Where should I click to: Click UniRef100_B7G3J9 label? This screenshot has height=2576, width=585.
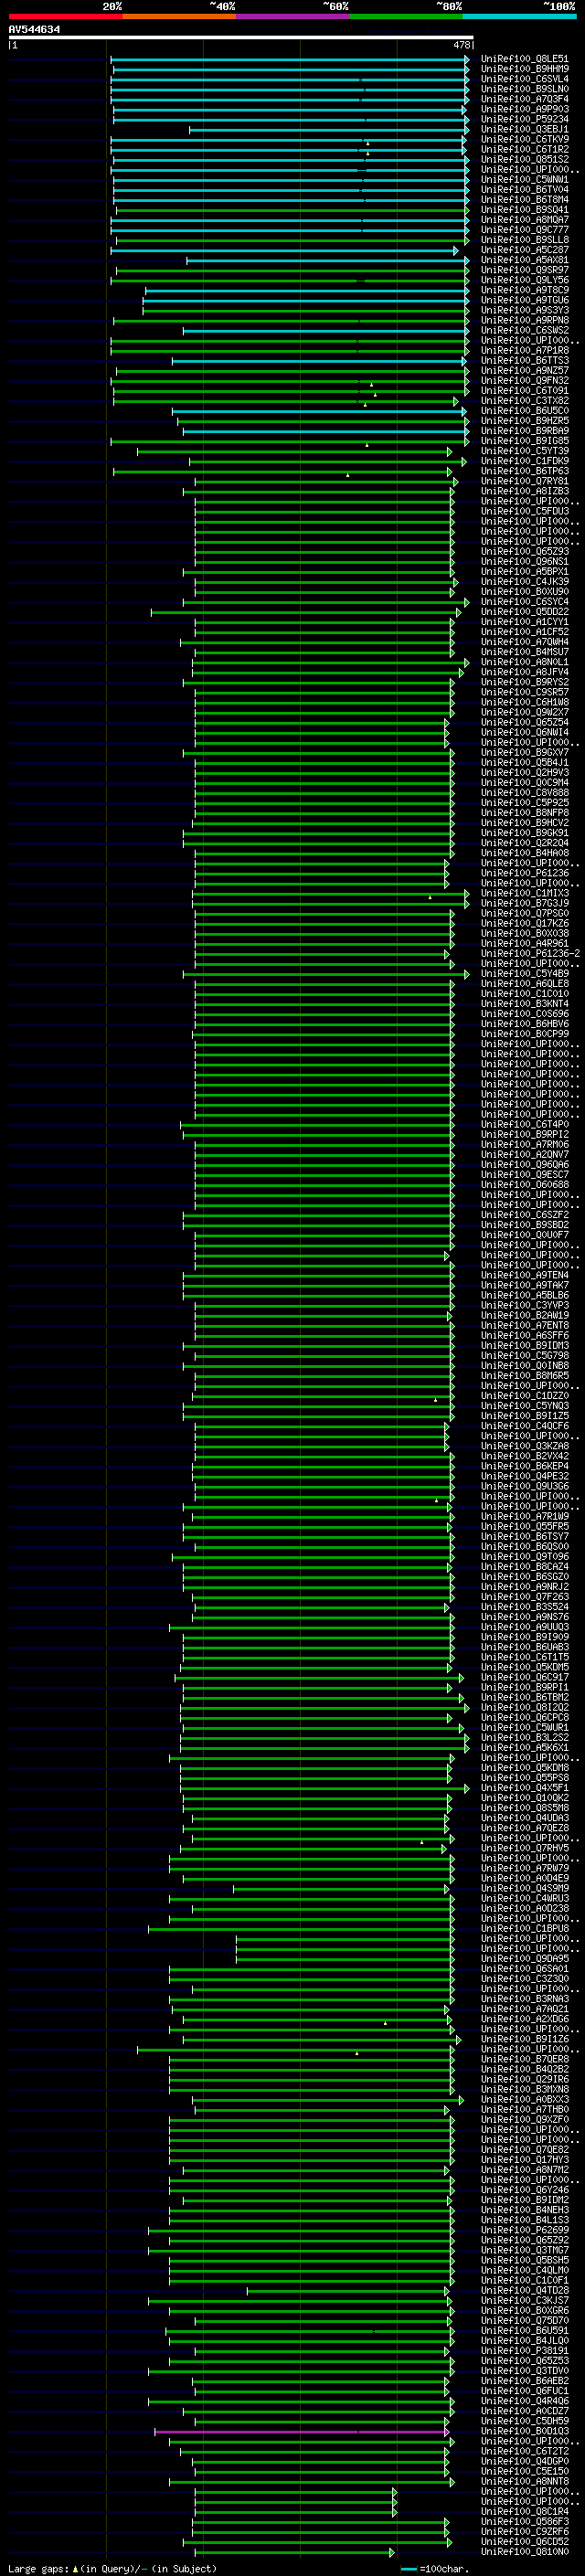click(x=524, y=904)
